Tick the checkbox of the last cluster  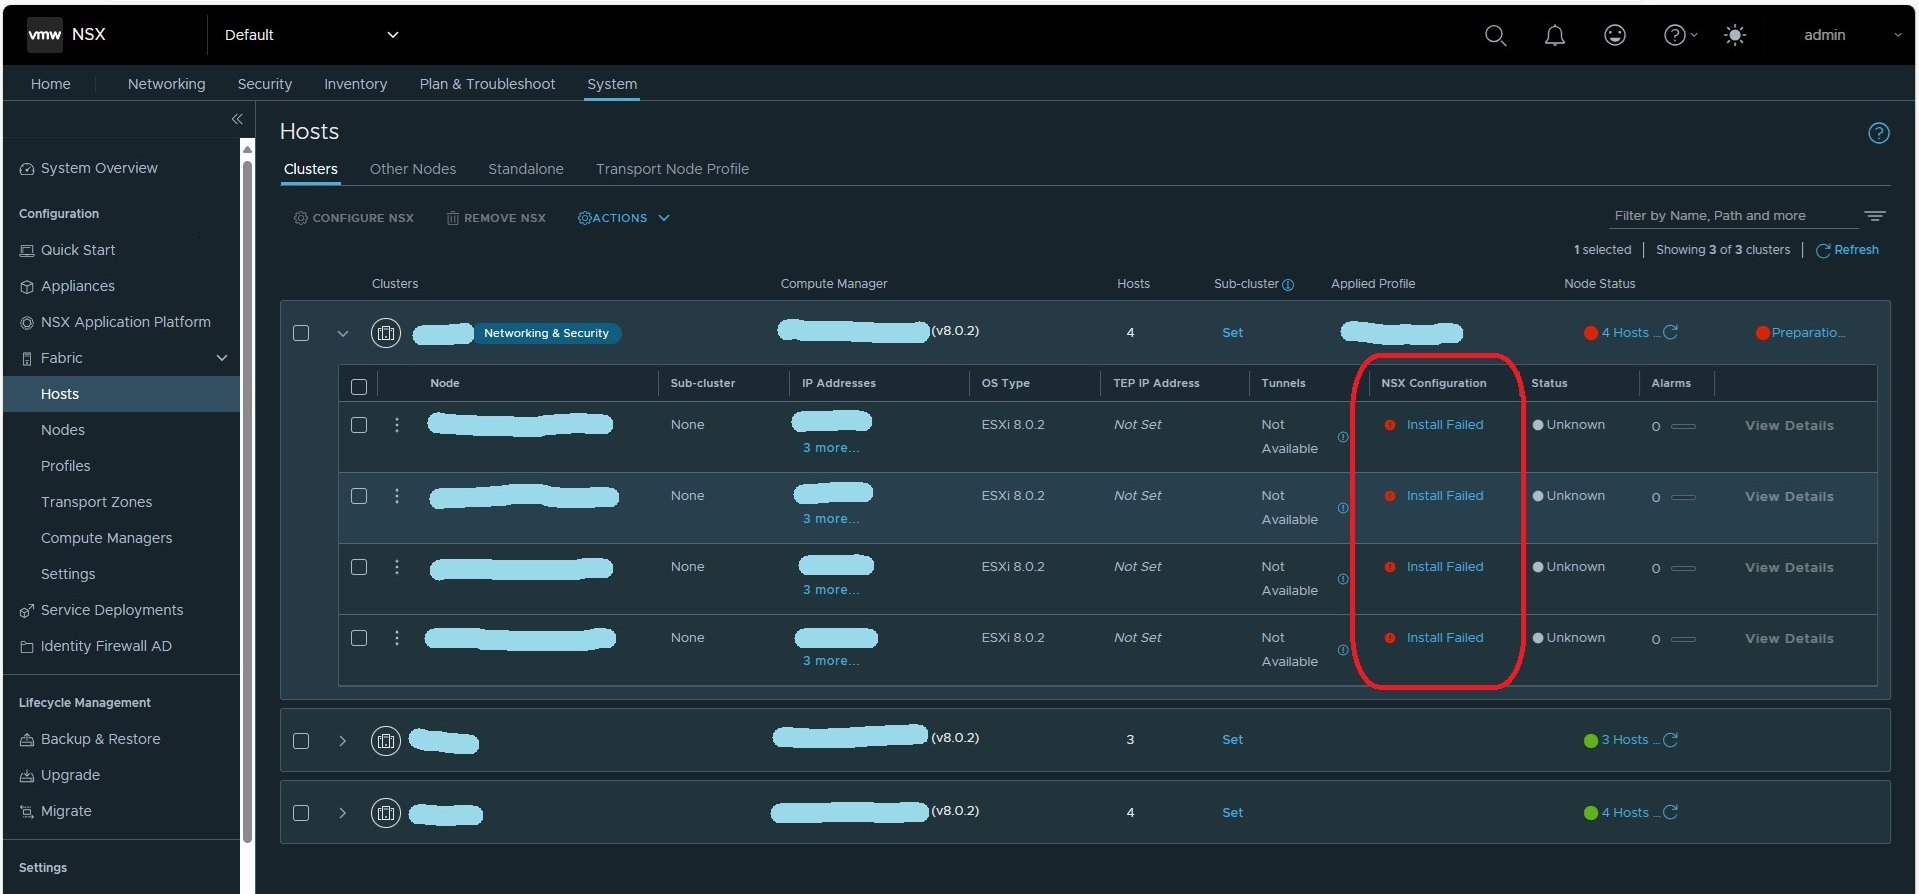tap(301, 813)
